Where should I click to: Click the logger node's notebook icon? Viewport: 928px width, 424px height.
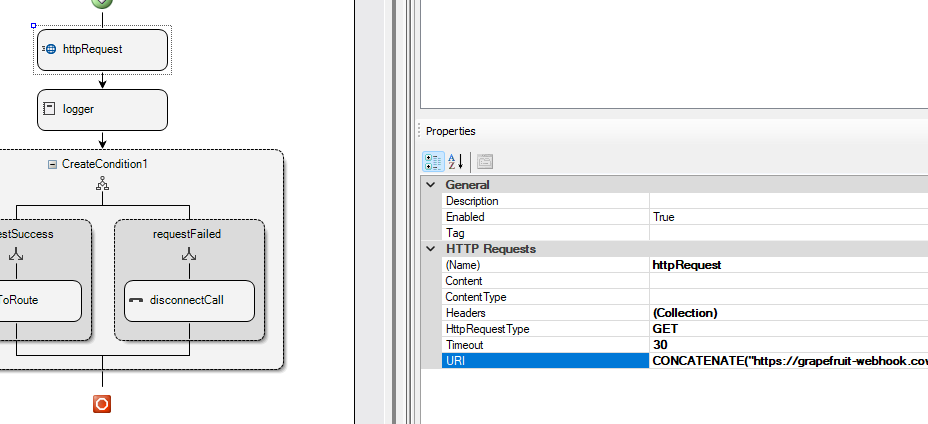point(49,109)
